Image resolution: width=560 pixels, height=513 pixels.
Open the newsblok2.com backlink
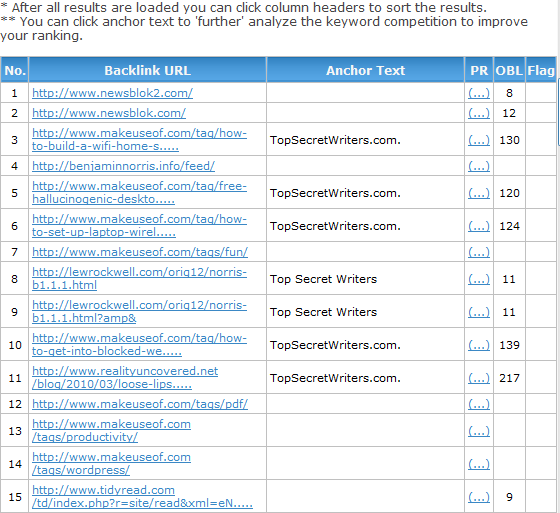(112, 93)
